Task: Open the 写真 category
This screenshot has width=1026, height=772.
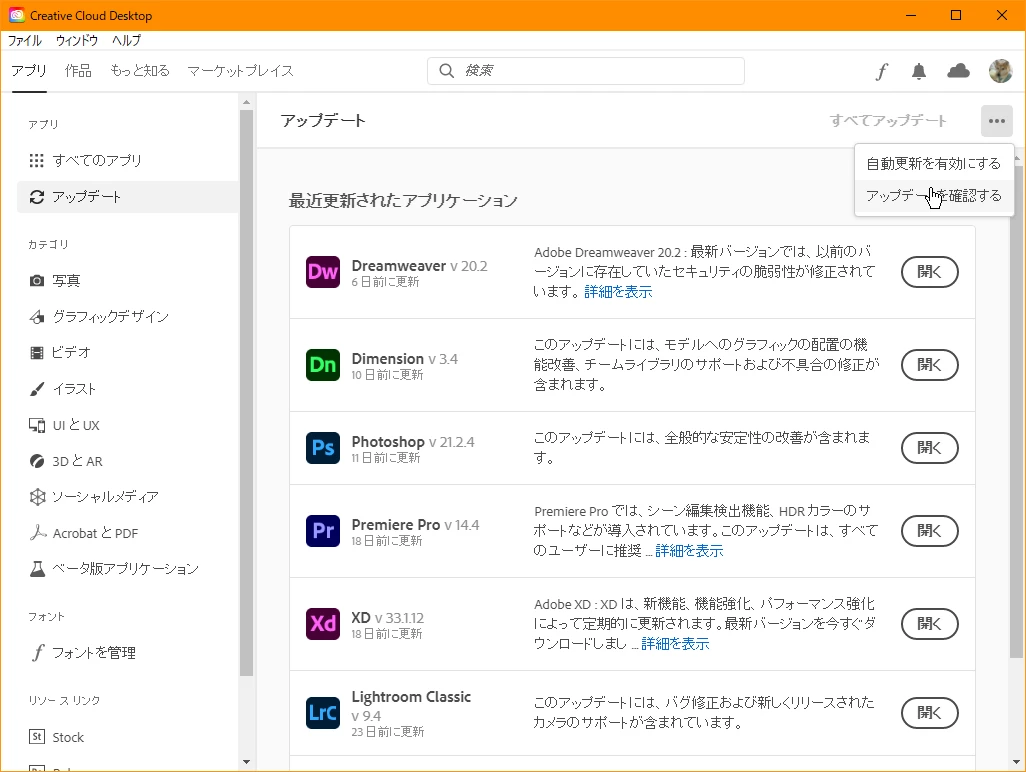Action: (128, 281)
